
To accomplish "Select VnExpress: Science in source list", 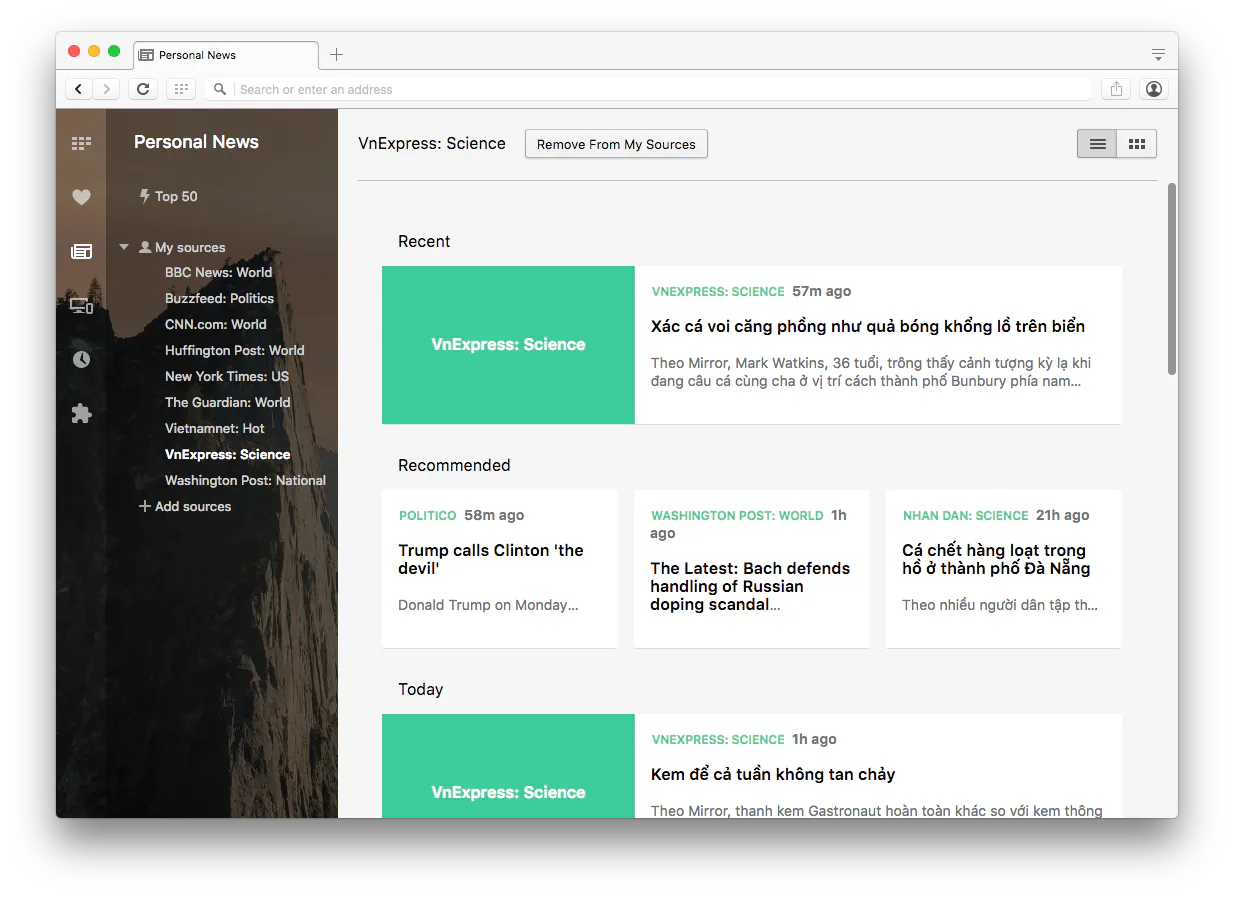I will point(227,454).
